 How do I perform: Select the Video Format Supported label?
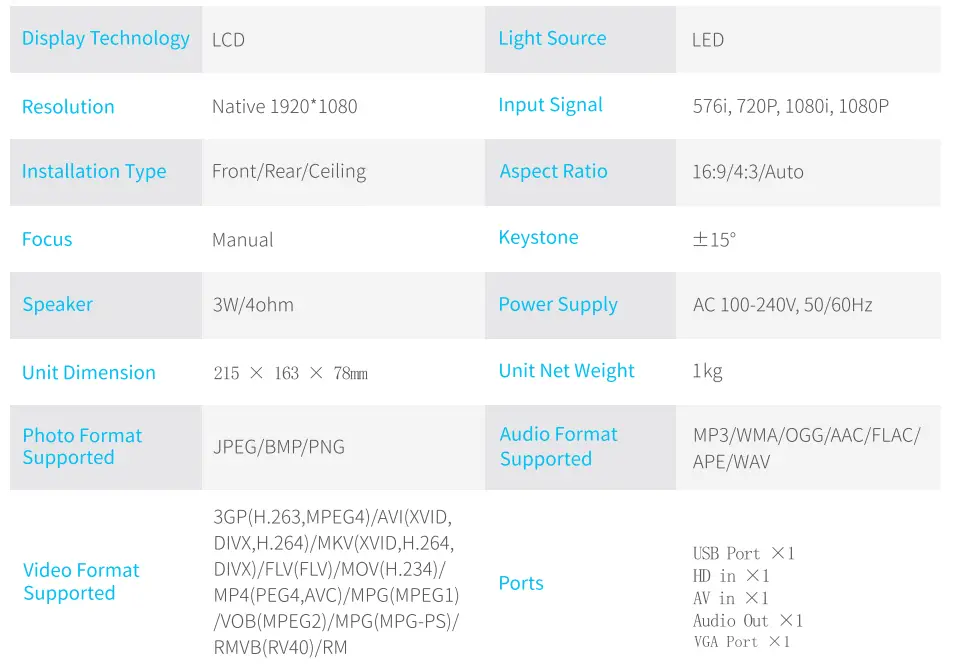point(81,582)
